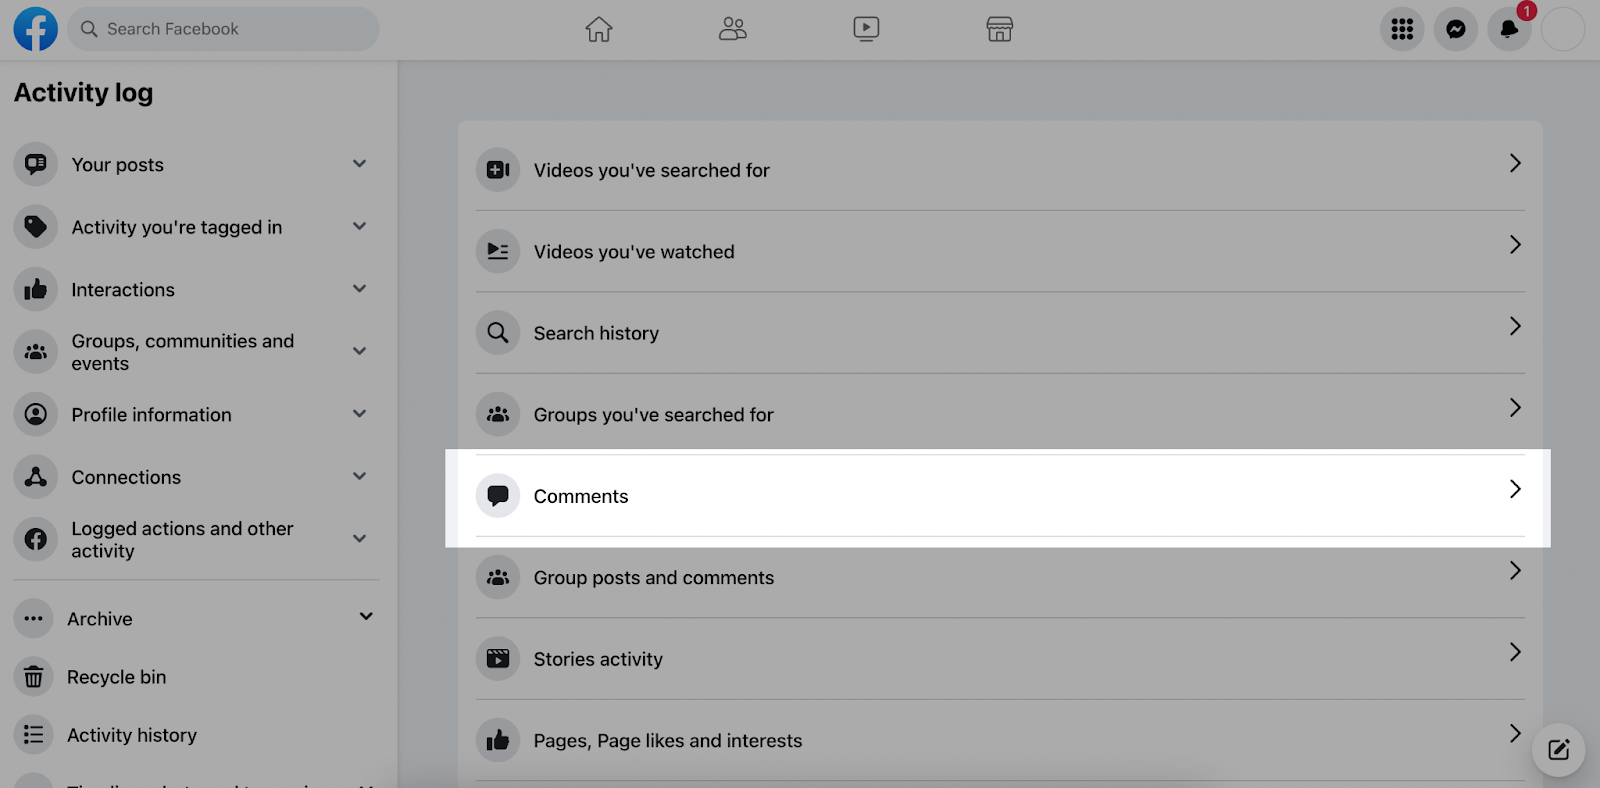Open the notifications bell icon

1509,29
